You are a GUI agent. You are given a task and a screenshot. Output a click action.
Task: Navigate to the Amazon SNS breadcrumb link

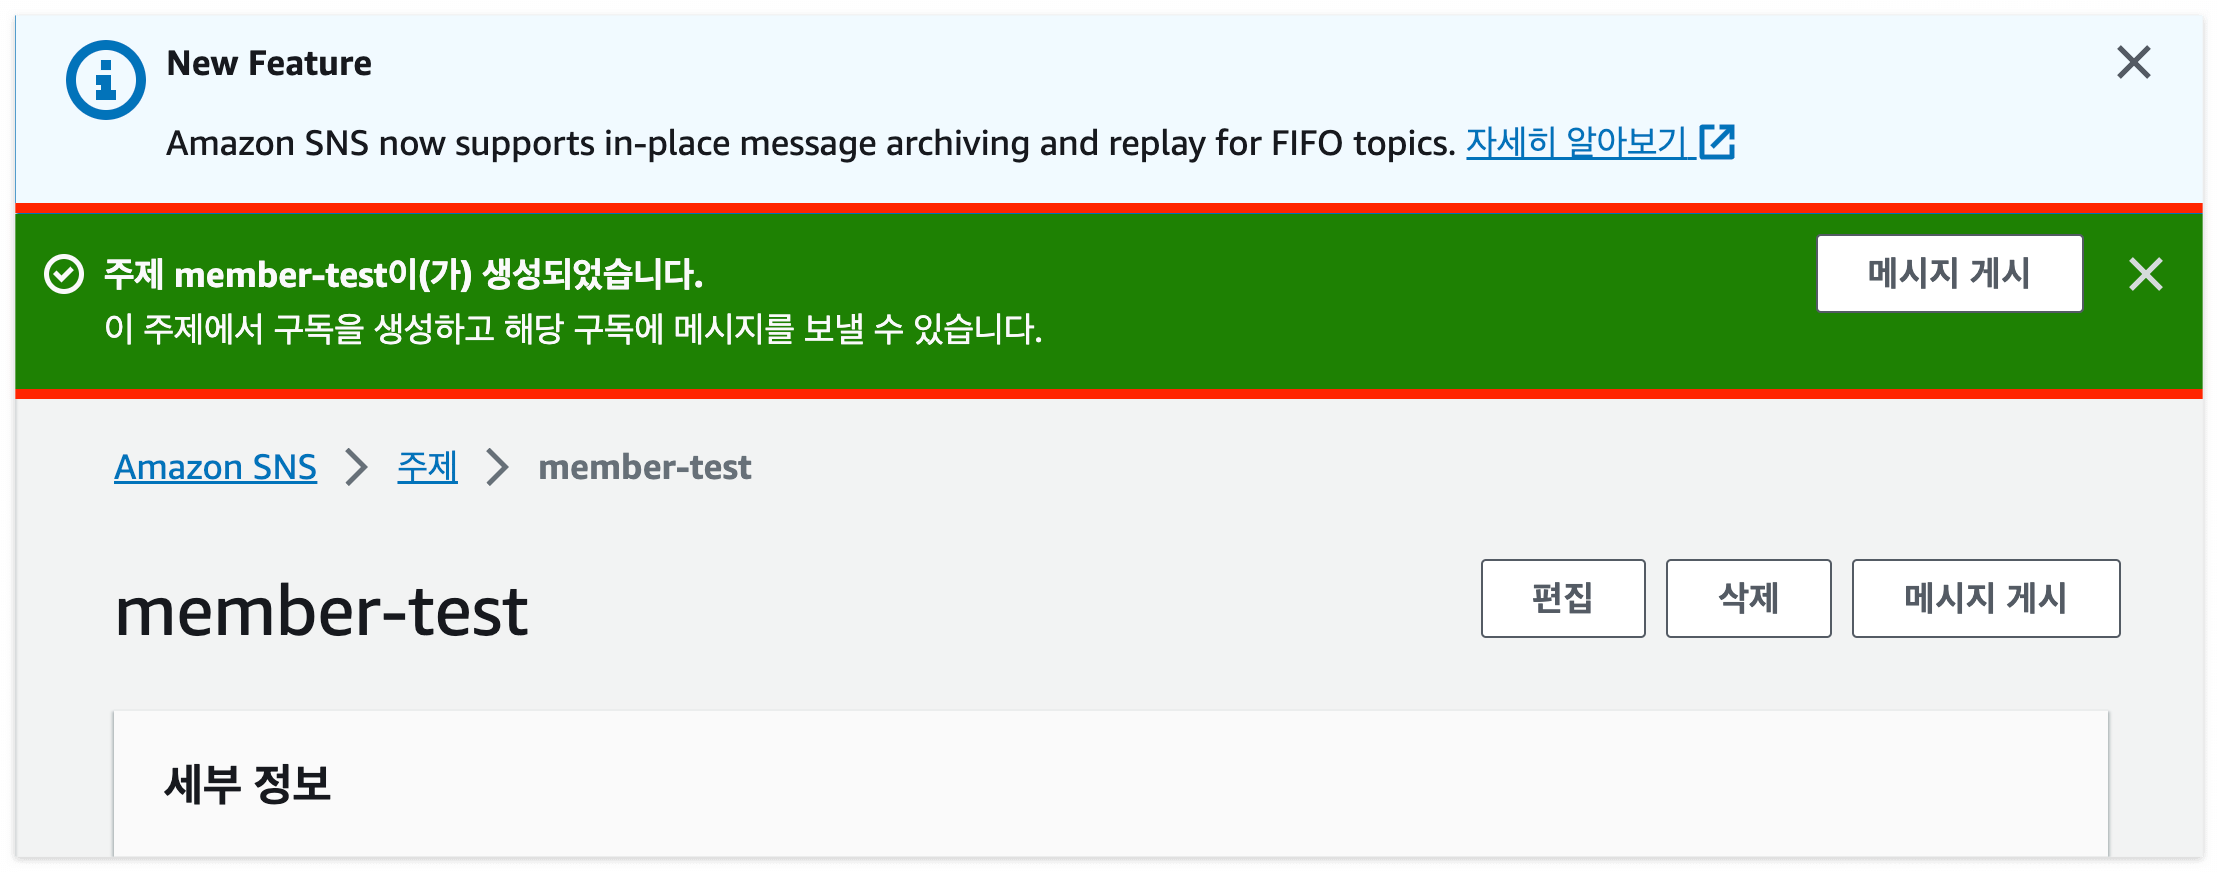point(215,466)
